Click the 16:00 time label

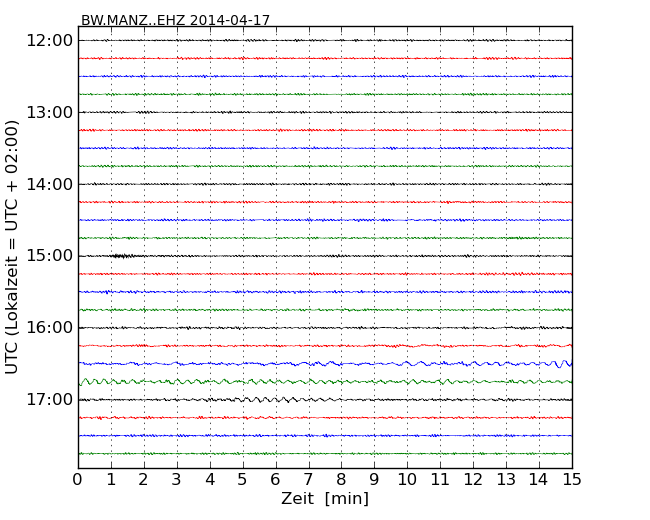(49, 328)
